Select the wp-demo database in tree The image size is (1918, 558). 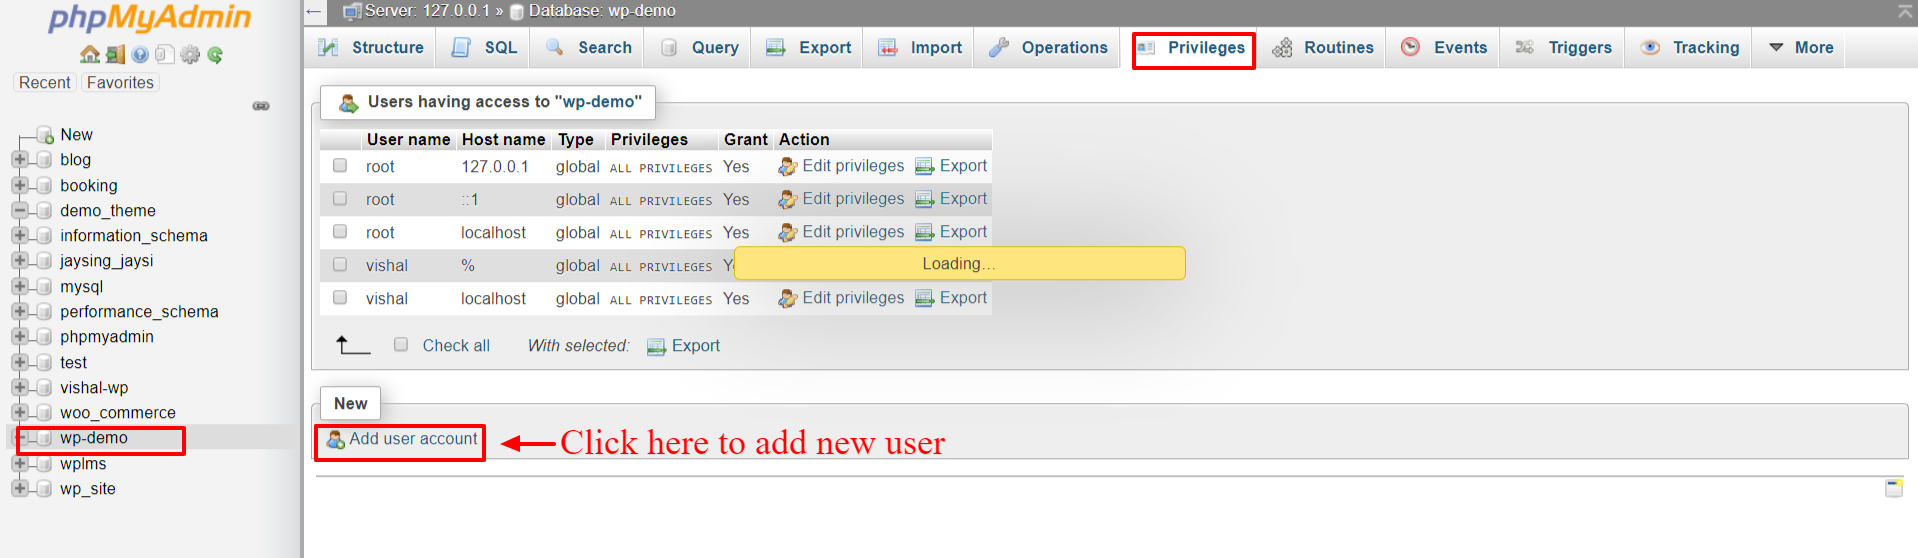tap(94, 438)
